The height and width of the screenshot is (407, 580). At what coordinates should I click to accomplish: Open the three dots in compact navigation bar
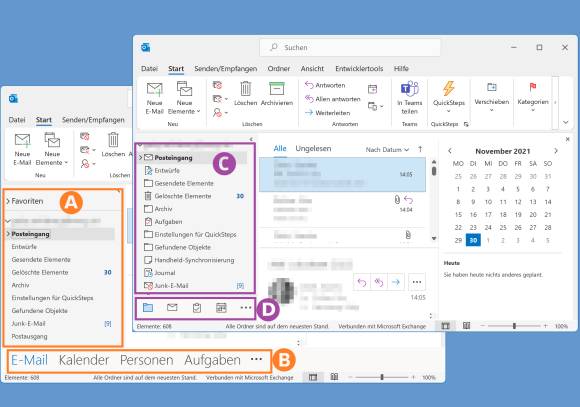[x=246, y=307]
